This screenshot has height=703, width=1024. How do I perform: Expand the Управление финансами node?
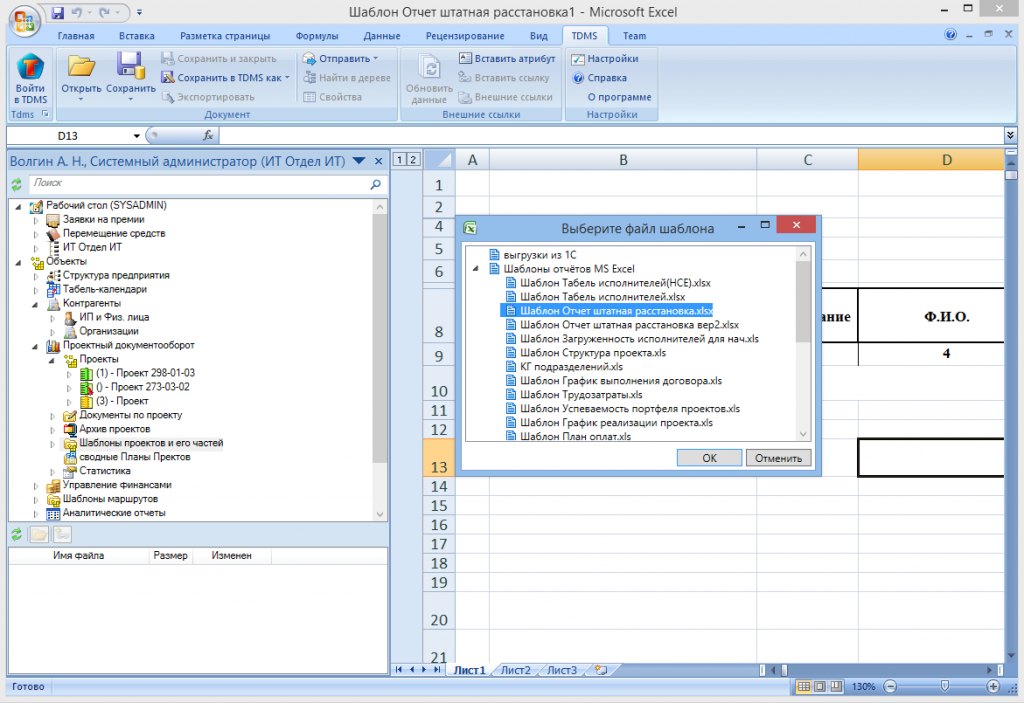36,485
